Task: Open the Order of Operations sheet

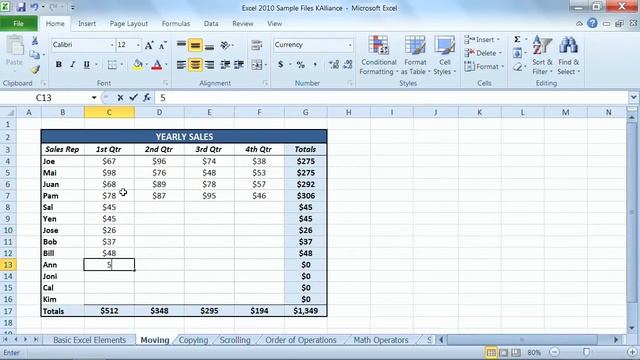Action: [301, 340]
